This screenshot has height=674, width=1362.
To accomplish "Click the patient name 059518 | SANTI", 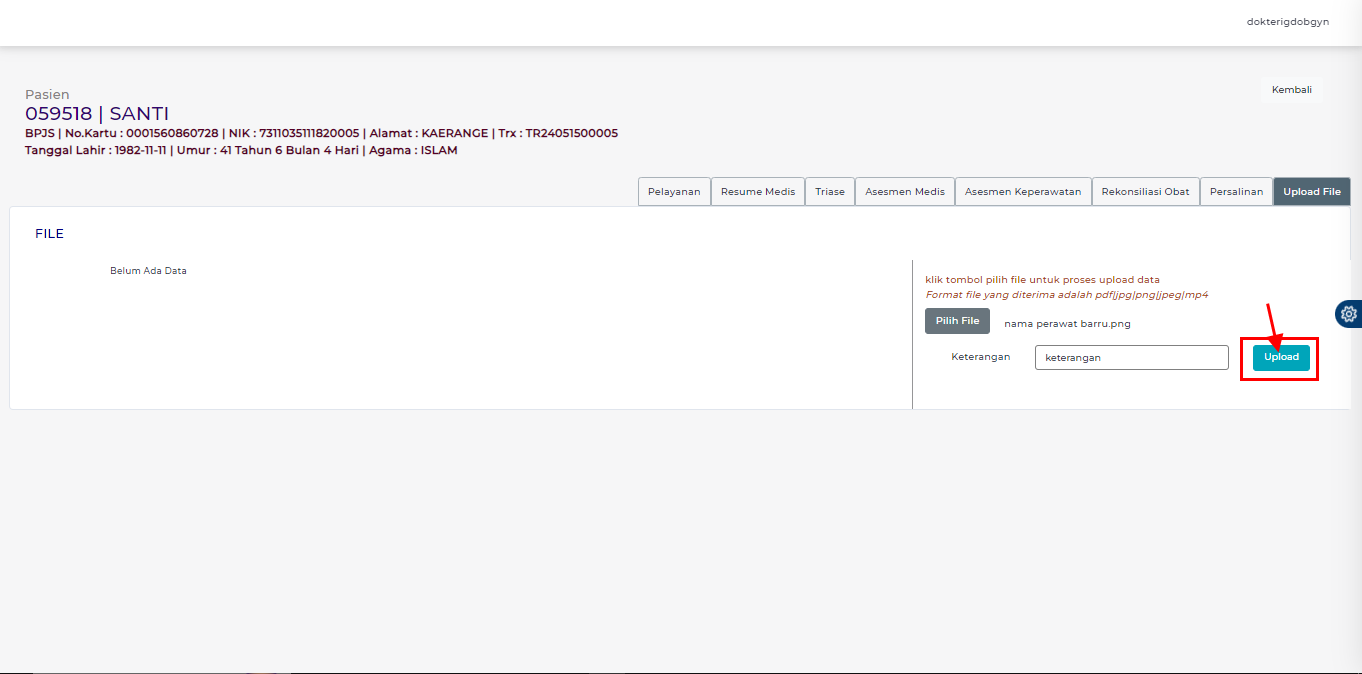I will [97, 114].
